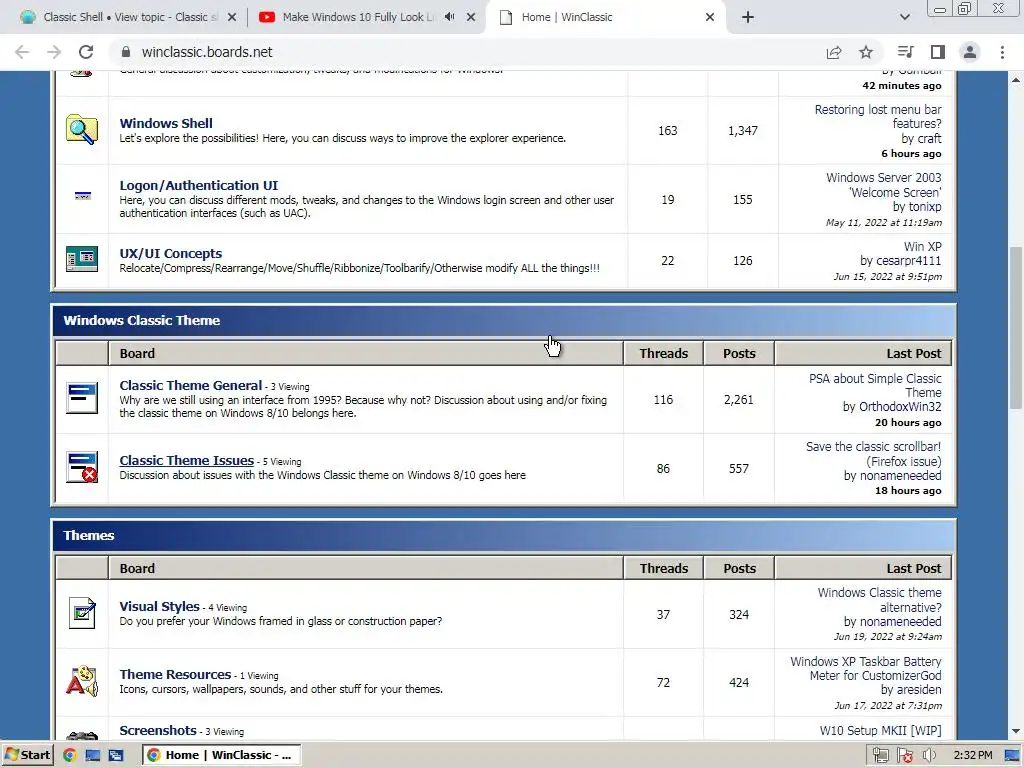Screen dimensions: 1024x768
Task: Click the volume speaker icon in system tray
Action: coord(929,756)
